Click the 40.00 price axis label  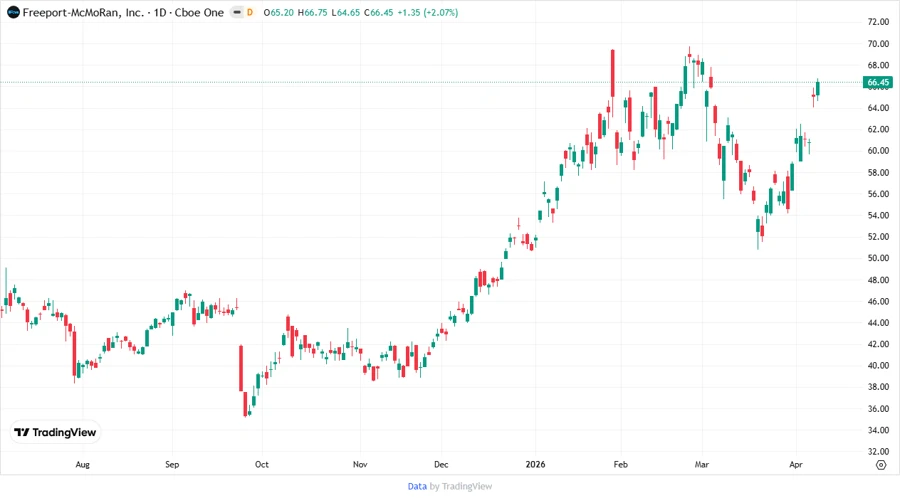click(878, 365)
